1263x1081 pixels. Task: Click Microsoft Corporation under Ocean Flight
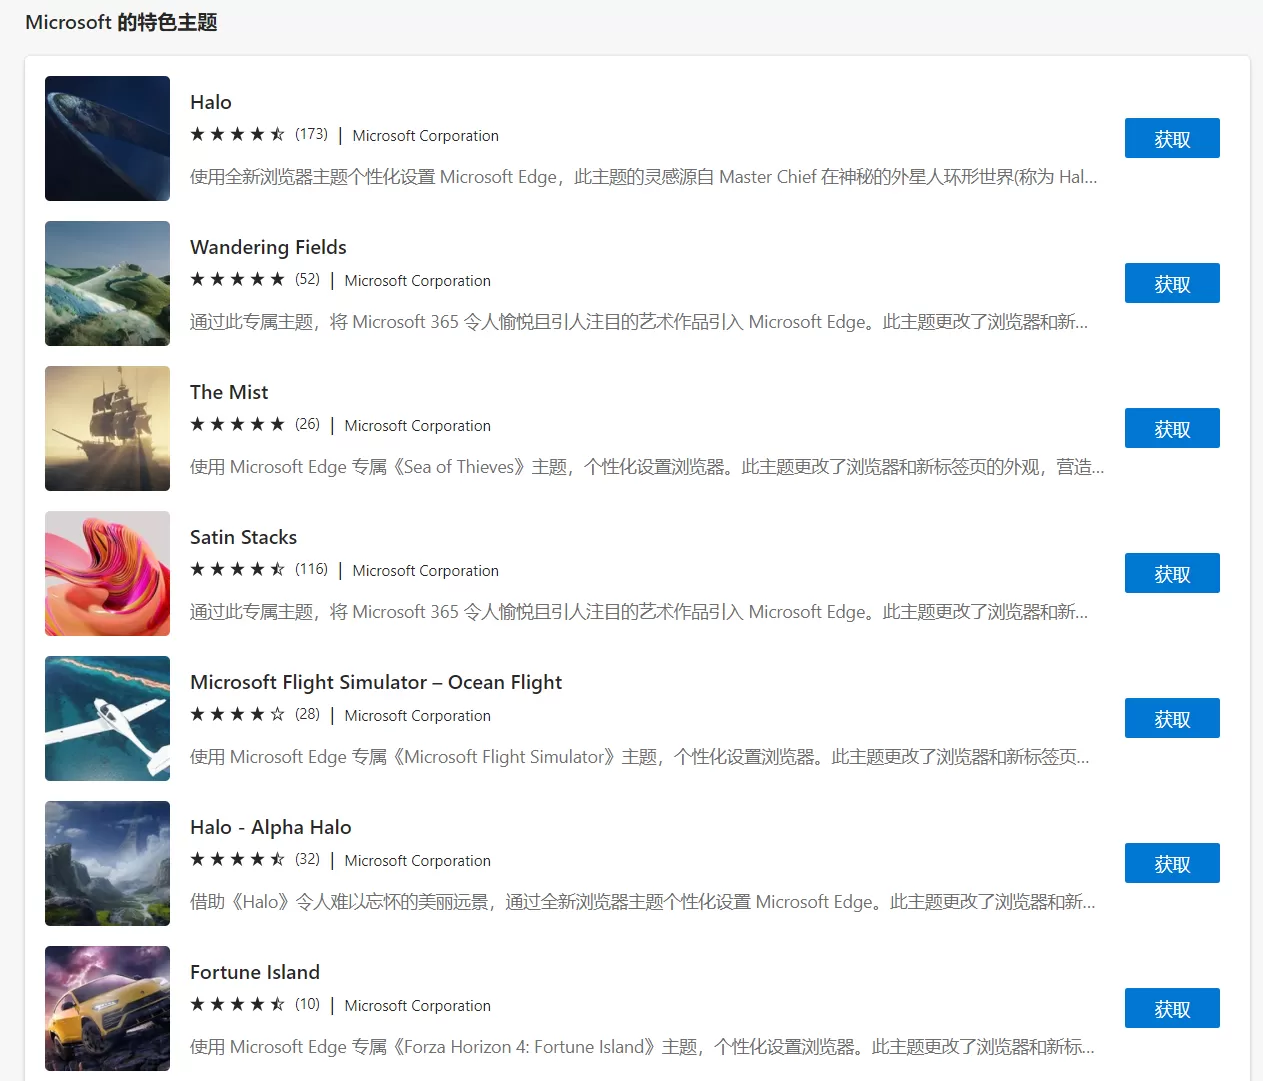click(x=417, y=716)
